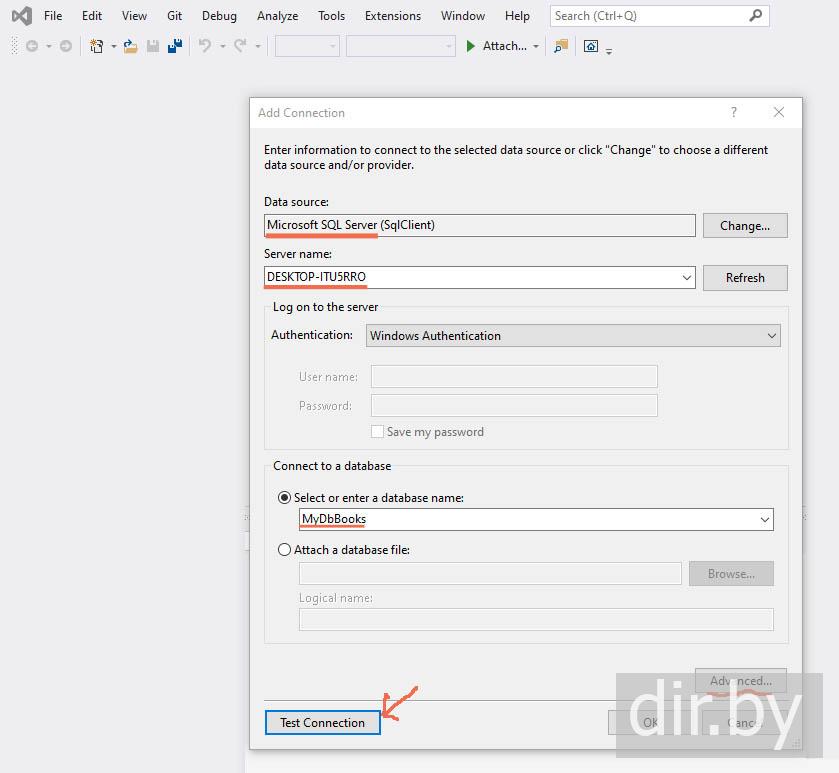Click the User name input field
The height and width of the screenshot is (773, 839).
coord(514,377)
